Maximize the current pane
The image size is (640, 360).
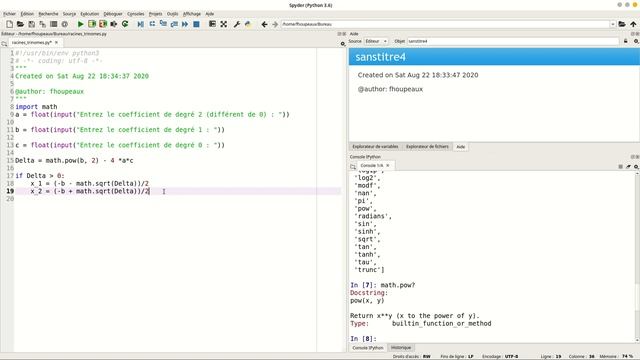(212, 24)
